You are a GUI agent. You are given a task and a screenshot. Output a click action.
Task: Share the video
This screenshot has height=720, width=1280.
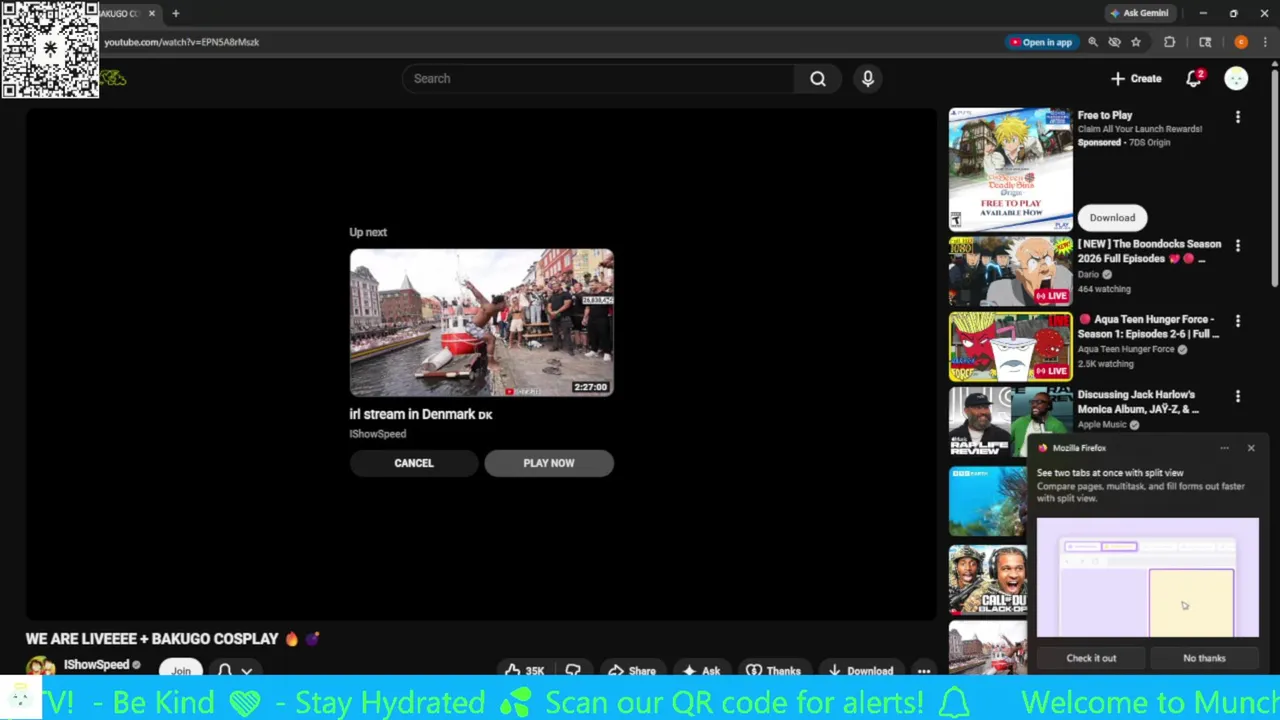click(632, 671)
